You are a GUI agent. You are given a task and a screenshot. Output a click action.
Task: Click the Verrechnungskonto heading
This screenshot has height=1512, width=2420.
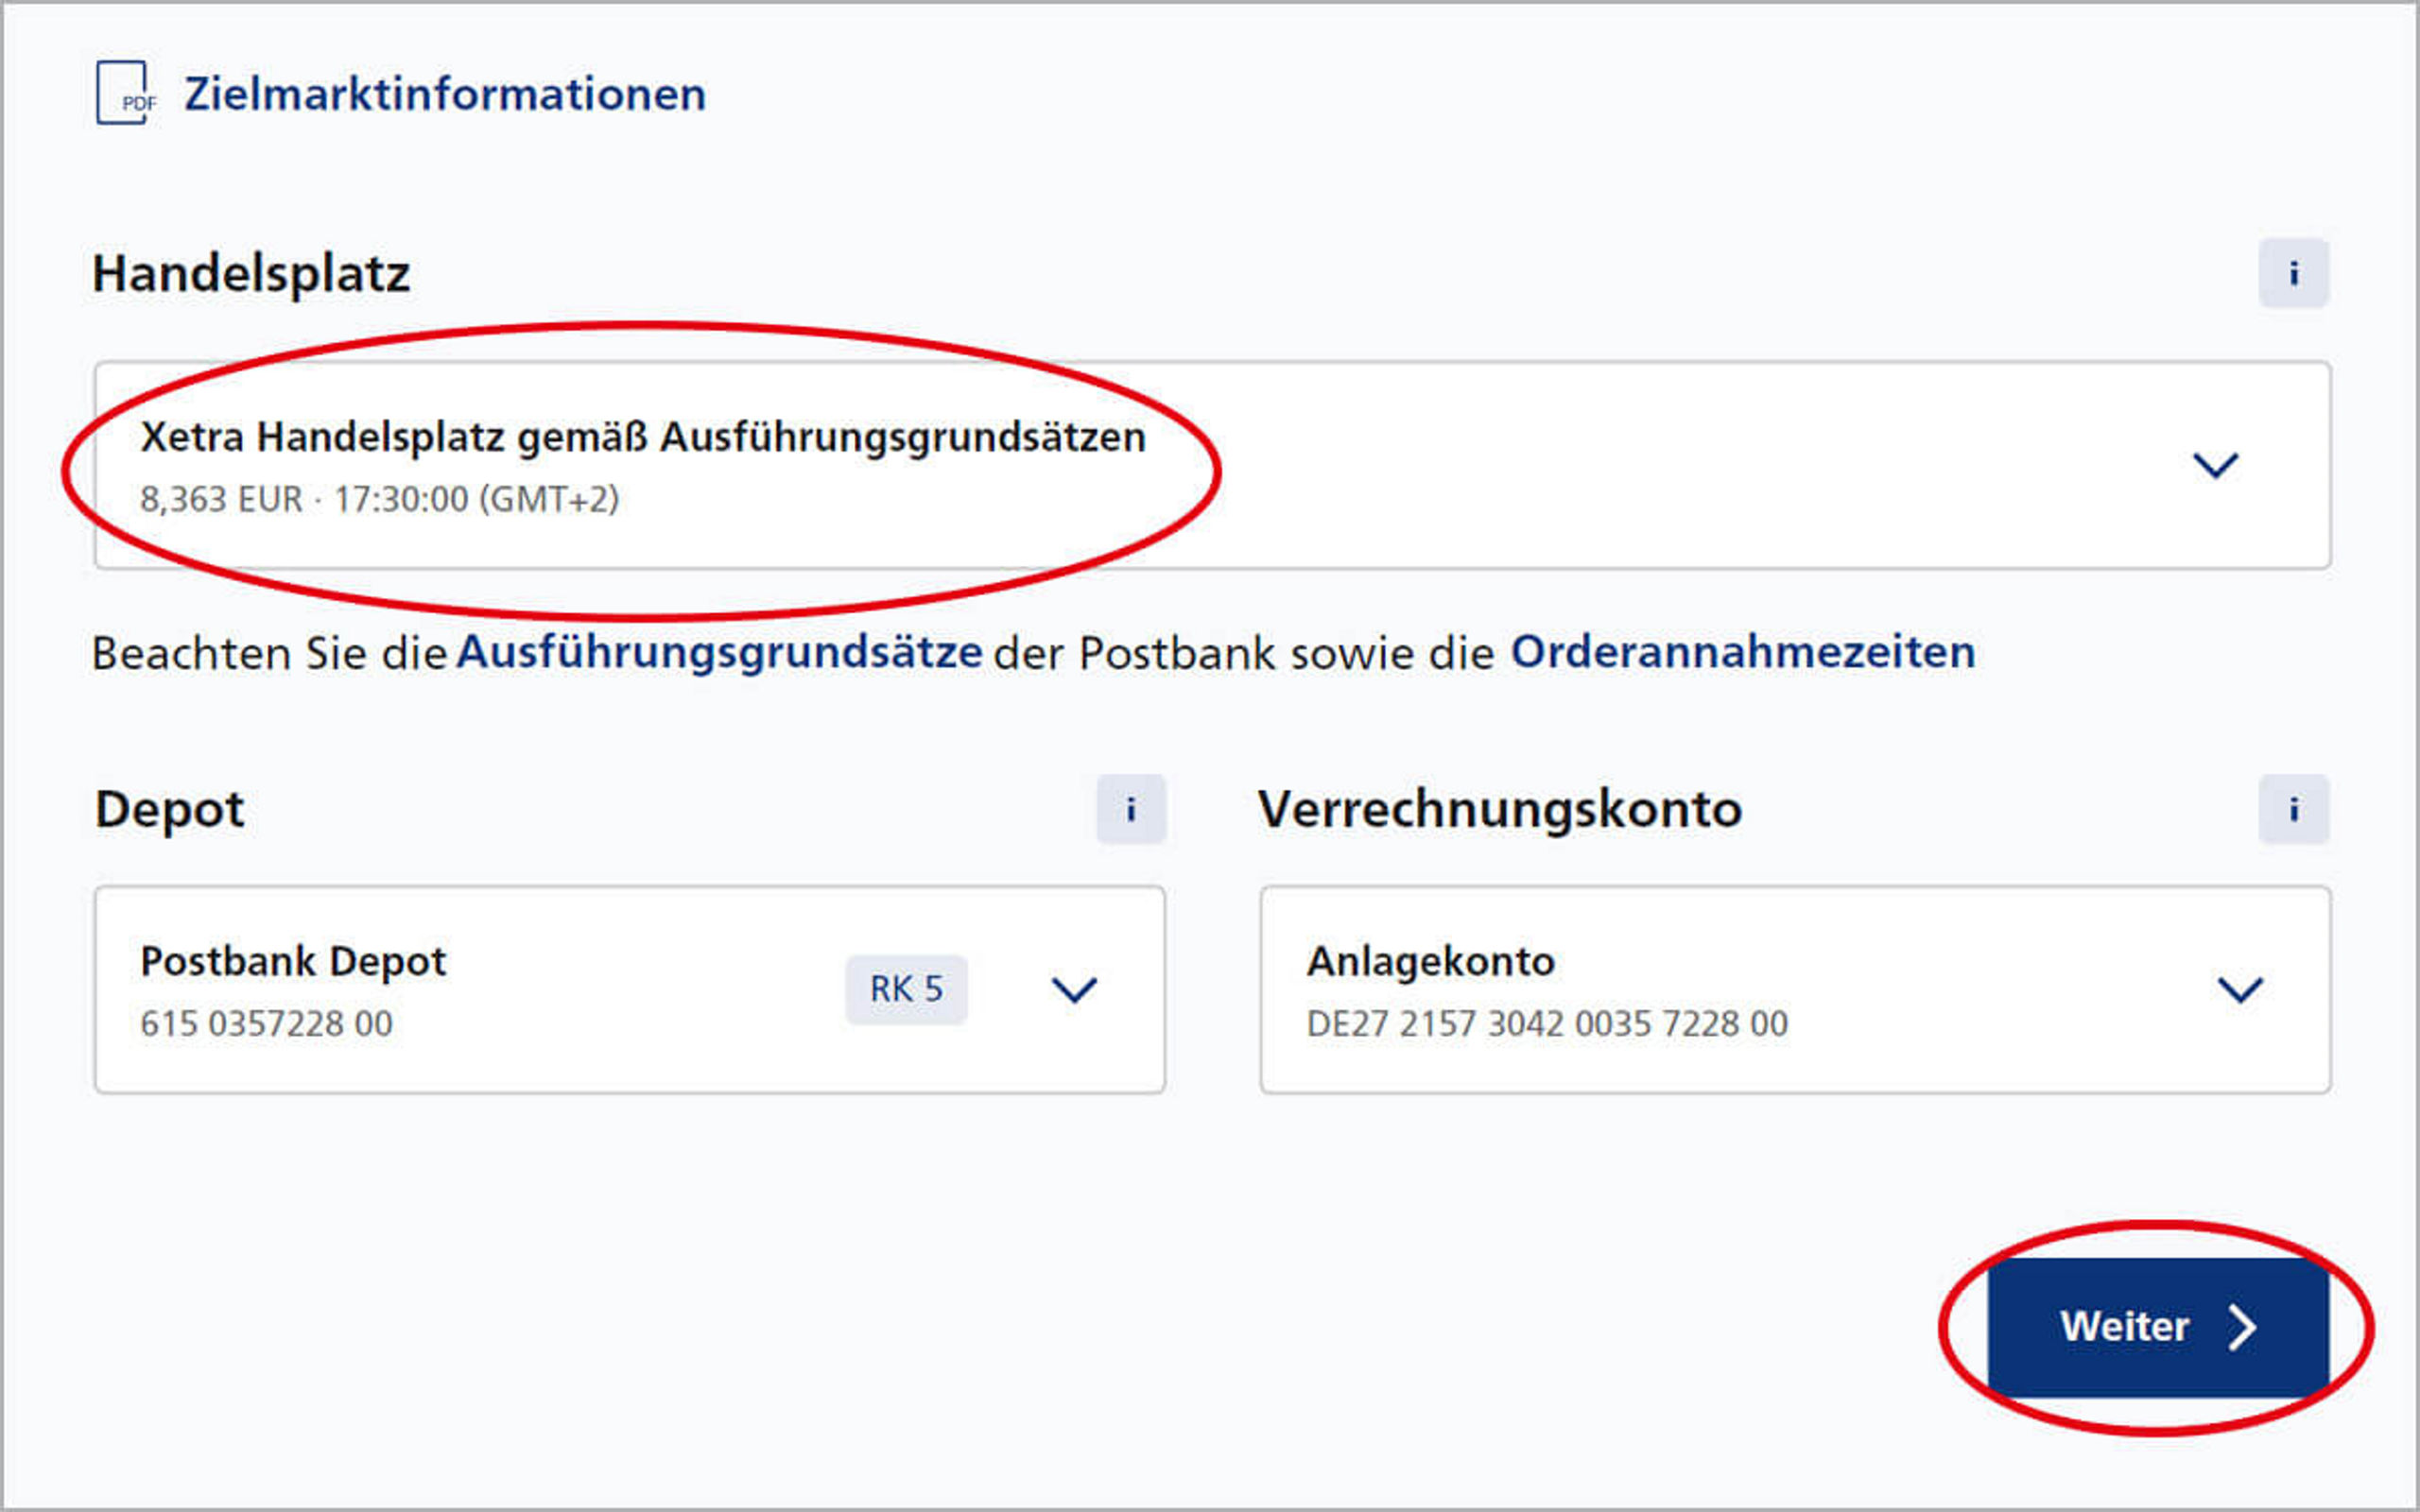click(1500, 809)
